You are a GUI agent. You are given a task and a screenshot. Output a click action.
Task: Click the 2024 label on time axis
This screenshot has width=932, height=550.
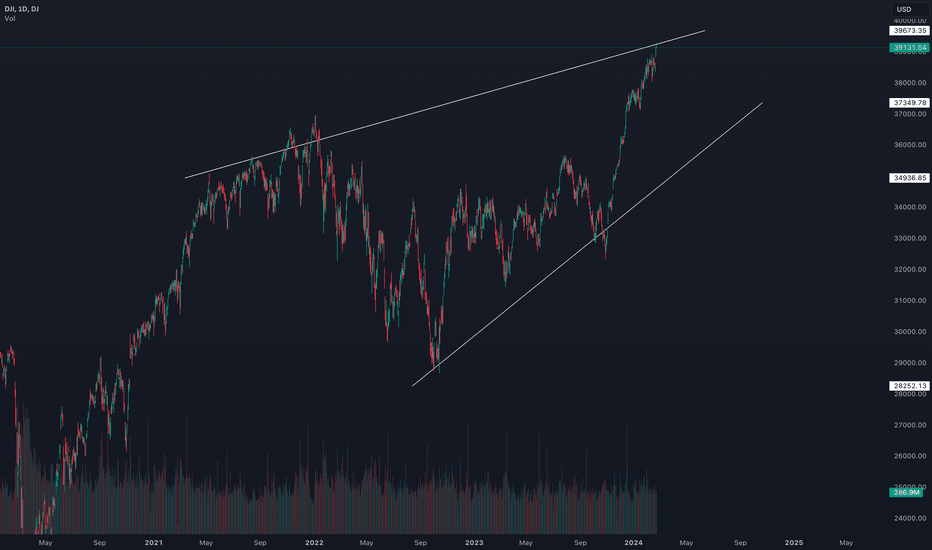(634, 542)
